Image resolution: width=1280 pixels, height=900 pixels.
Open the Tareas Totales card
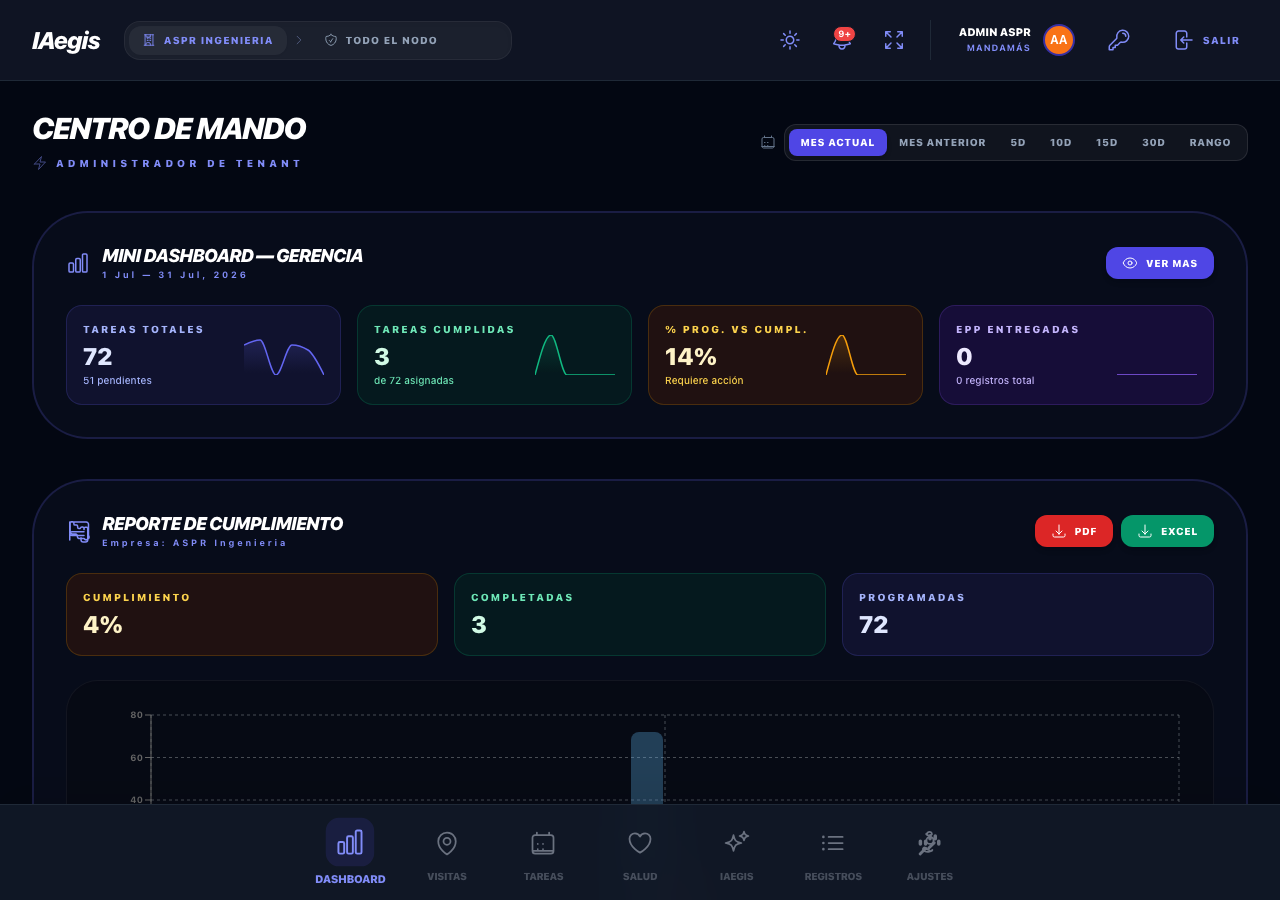[204, 355]
